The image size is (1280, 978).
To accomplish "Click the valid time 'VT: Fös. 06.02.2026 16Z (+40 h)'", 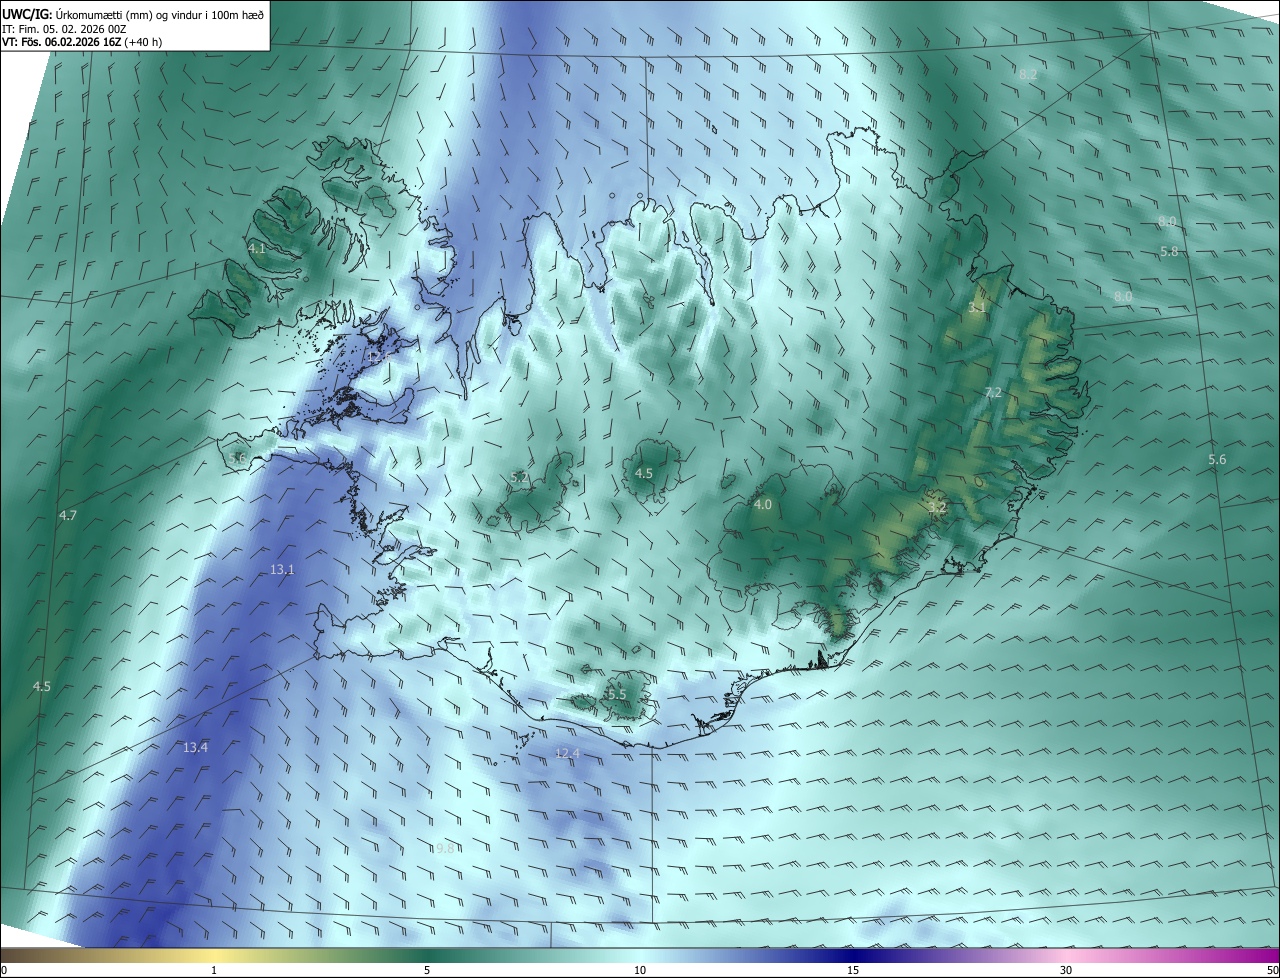I will pyautogui.click(x=82, y=42).
